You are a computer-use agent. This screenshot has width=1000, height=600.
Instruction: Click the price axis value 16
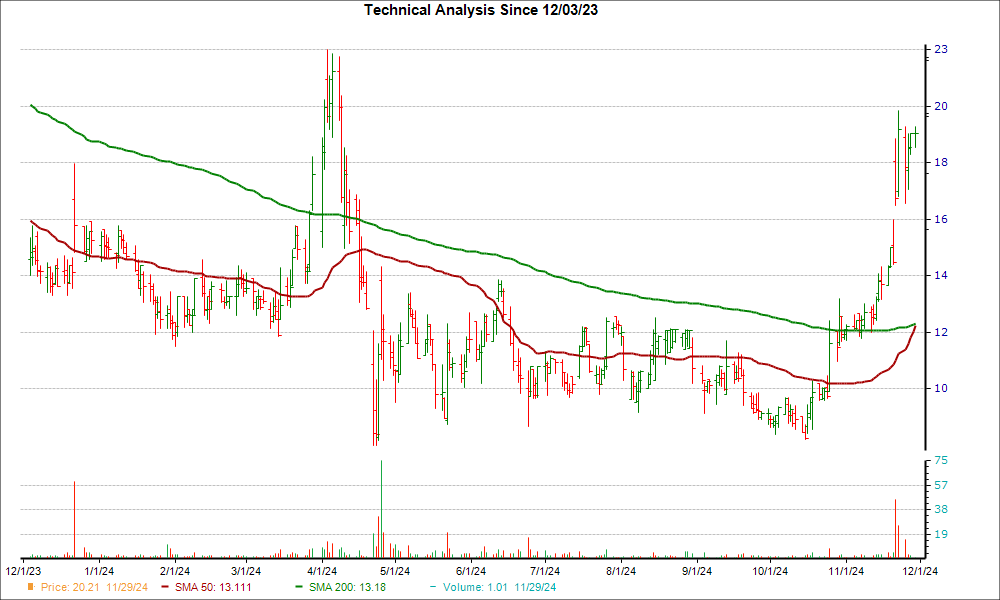tap(941, 219)
